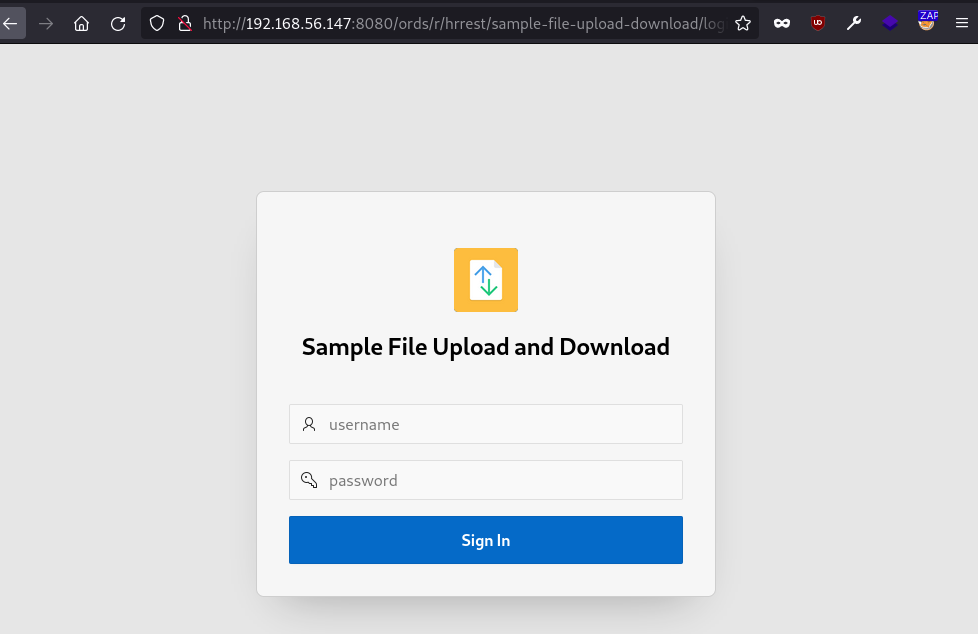
Task: Reload the current page
Action: (118, 24)
